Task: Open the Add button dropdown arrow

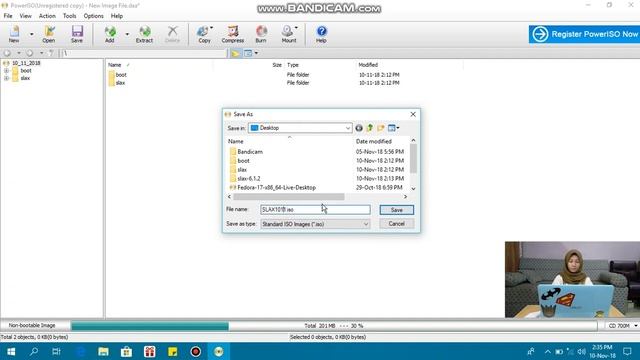Action: click(x=127, y=34)
